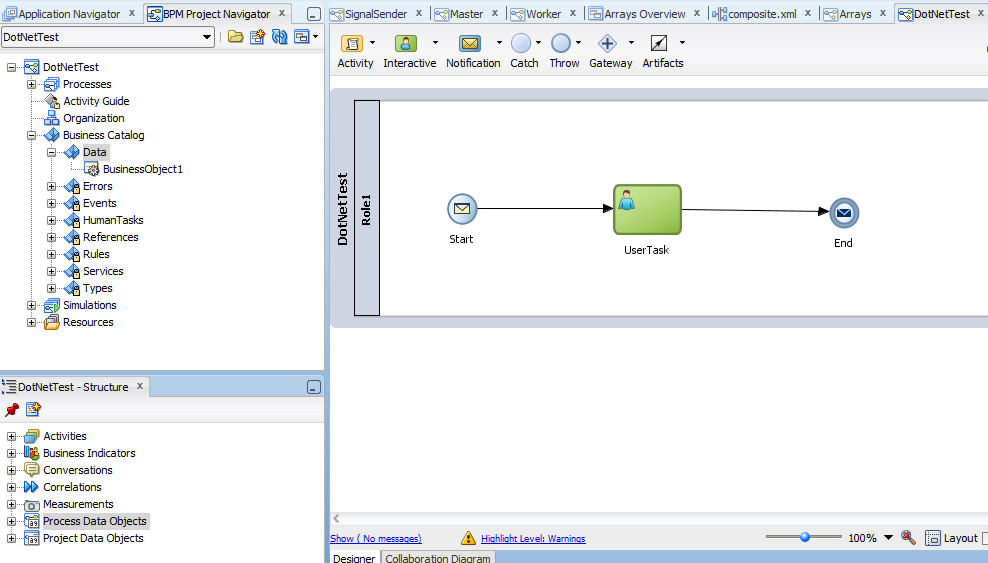The width and height of the screenshot is (988, 563).
Task: Click the red pin icon in Structure panel
Action: [12, 409]
